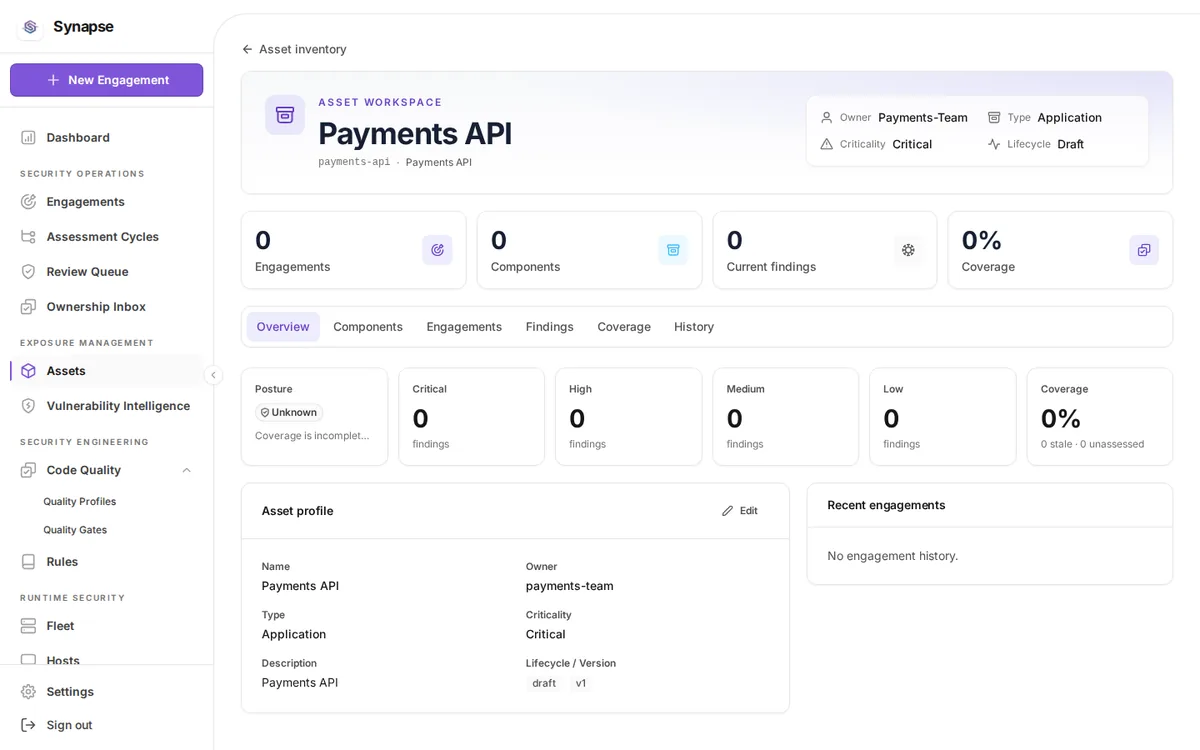Click the Lifecycle pulse icon
1200x750 pixels.
point(994,144)
